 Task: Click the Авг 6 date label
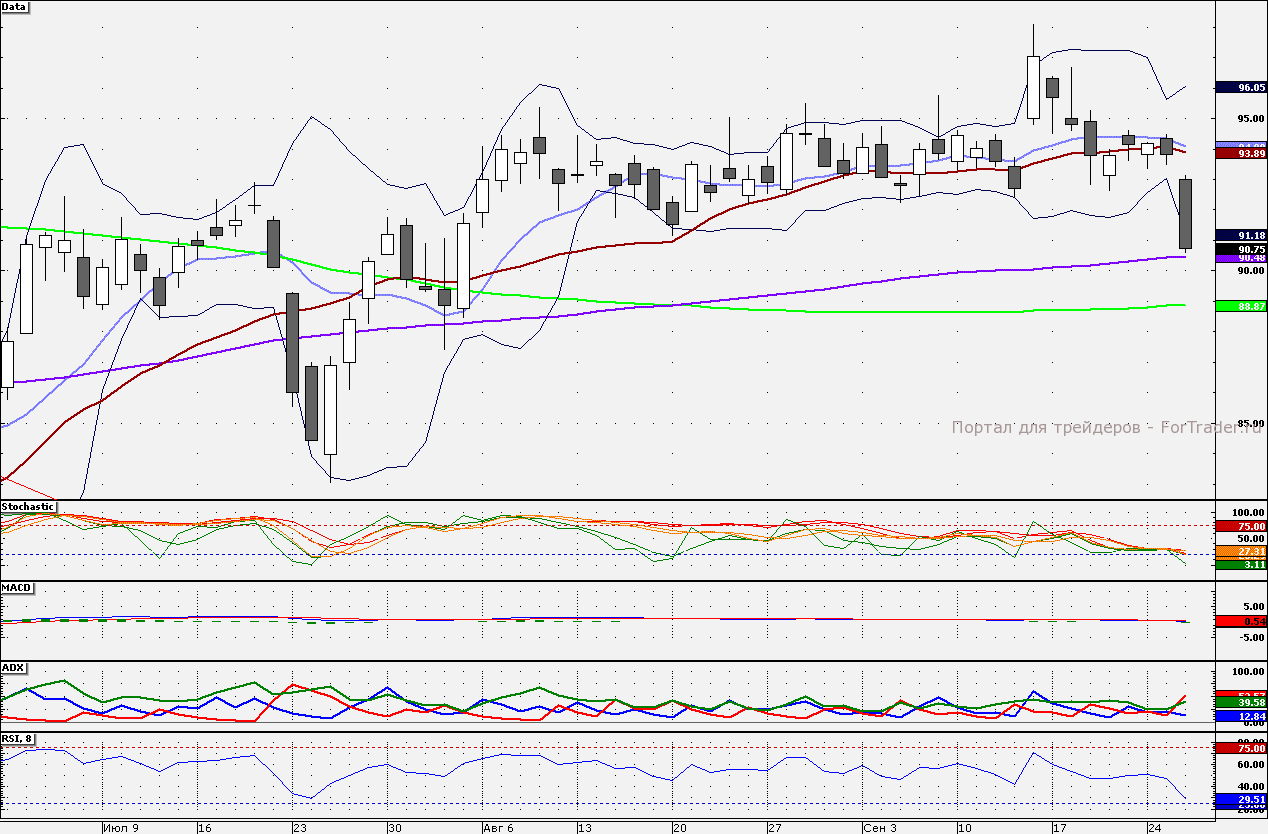[x=498, y=828]
